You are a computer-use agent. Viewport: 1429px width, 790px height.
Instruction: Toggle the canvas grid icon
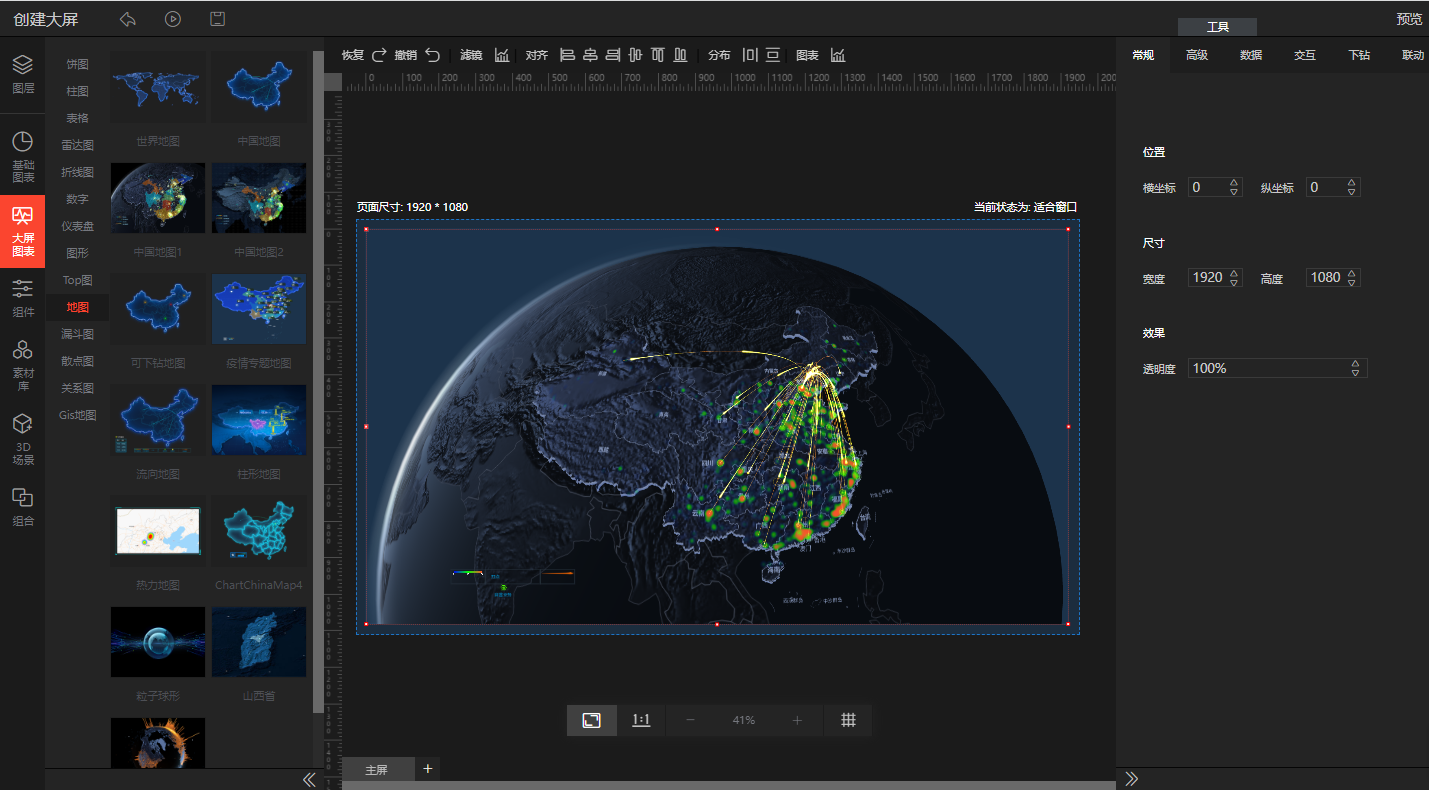click(848, 720)
